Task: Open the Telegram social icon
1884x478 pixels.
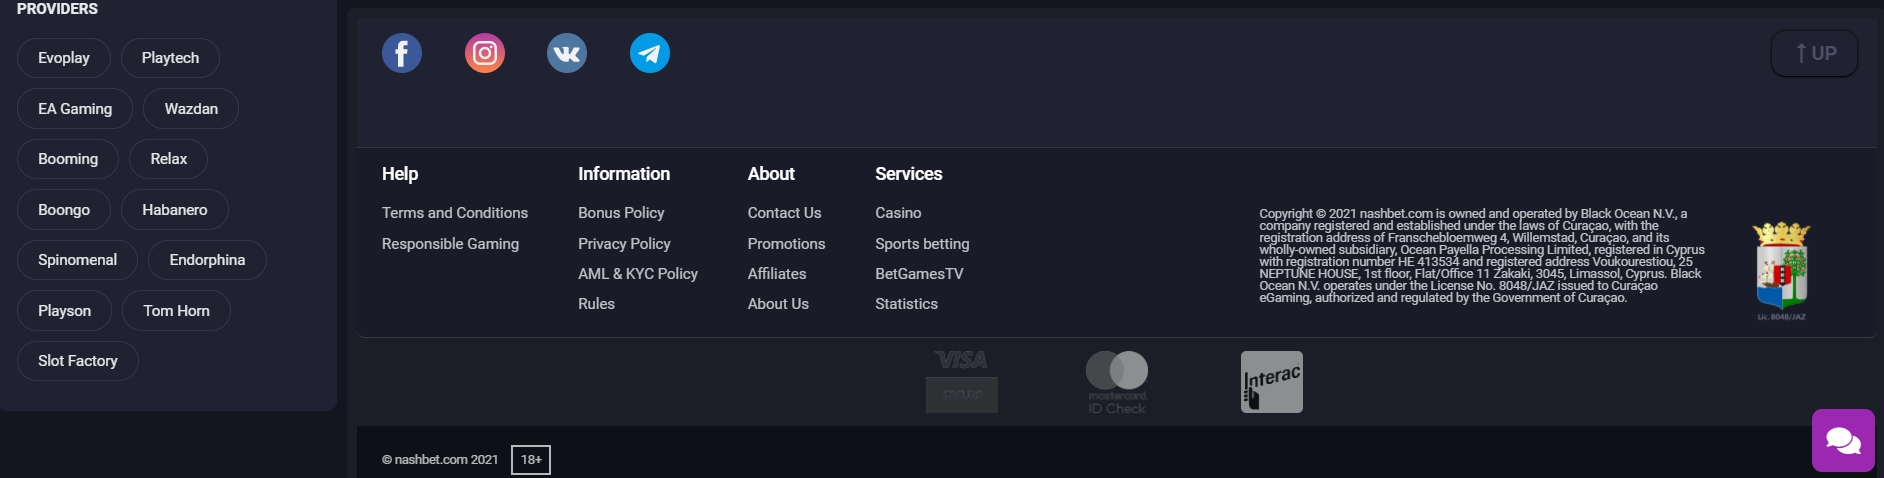Action: [650, 53]
